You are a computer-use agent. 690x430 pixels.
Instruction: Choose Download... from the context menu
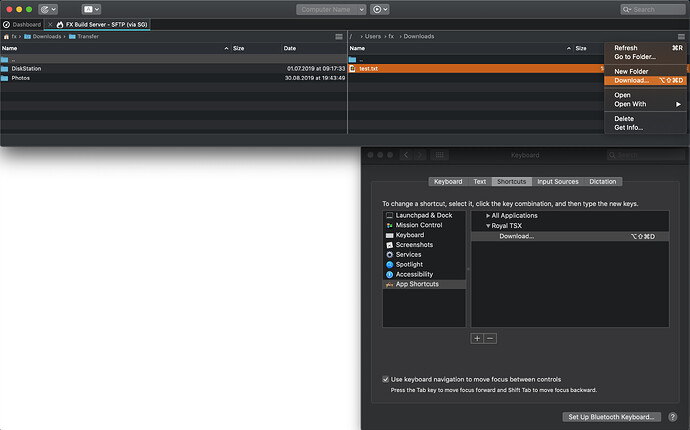coord(632,80)
